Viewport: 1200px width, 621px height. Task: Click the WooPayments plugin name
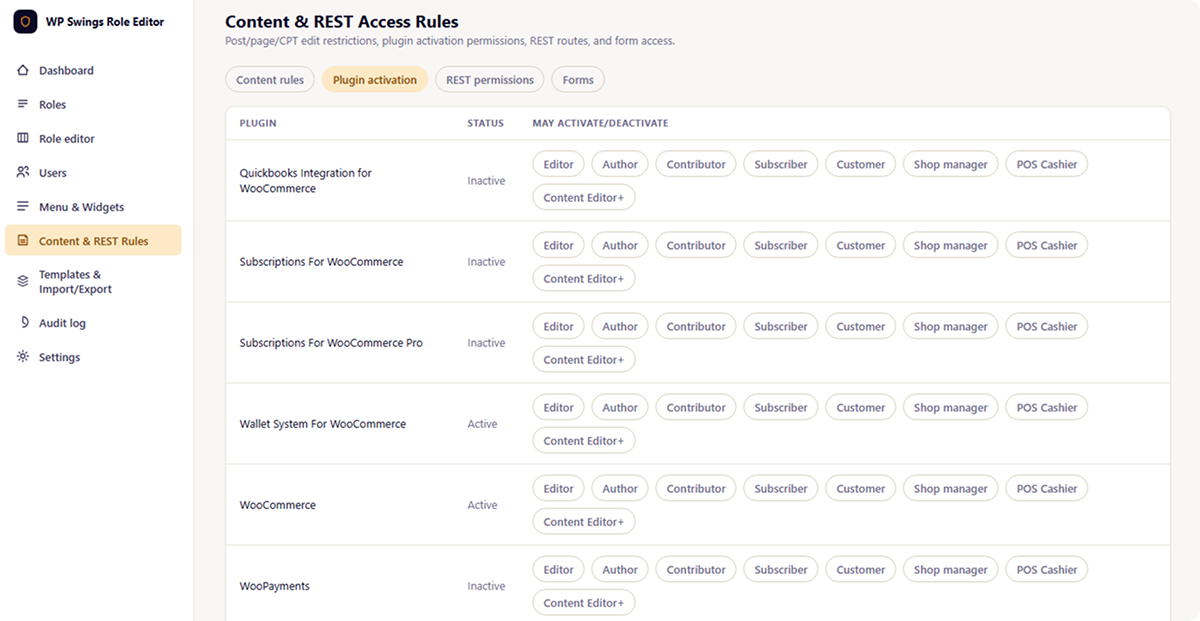[x=275, y=586]
